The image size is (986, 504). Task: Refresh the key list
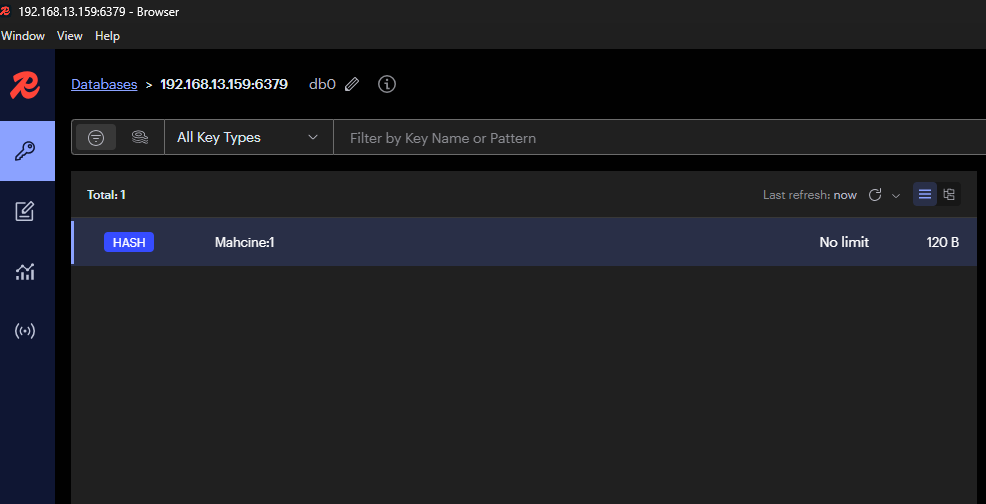click(x=875, y=195)
